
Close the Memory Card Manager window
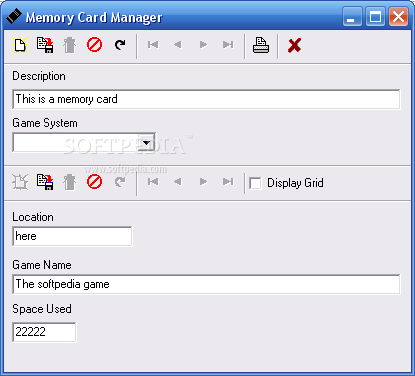point(398,17)
